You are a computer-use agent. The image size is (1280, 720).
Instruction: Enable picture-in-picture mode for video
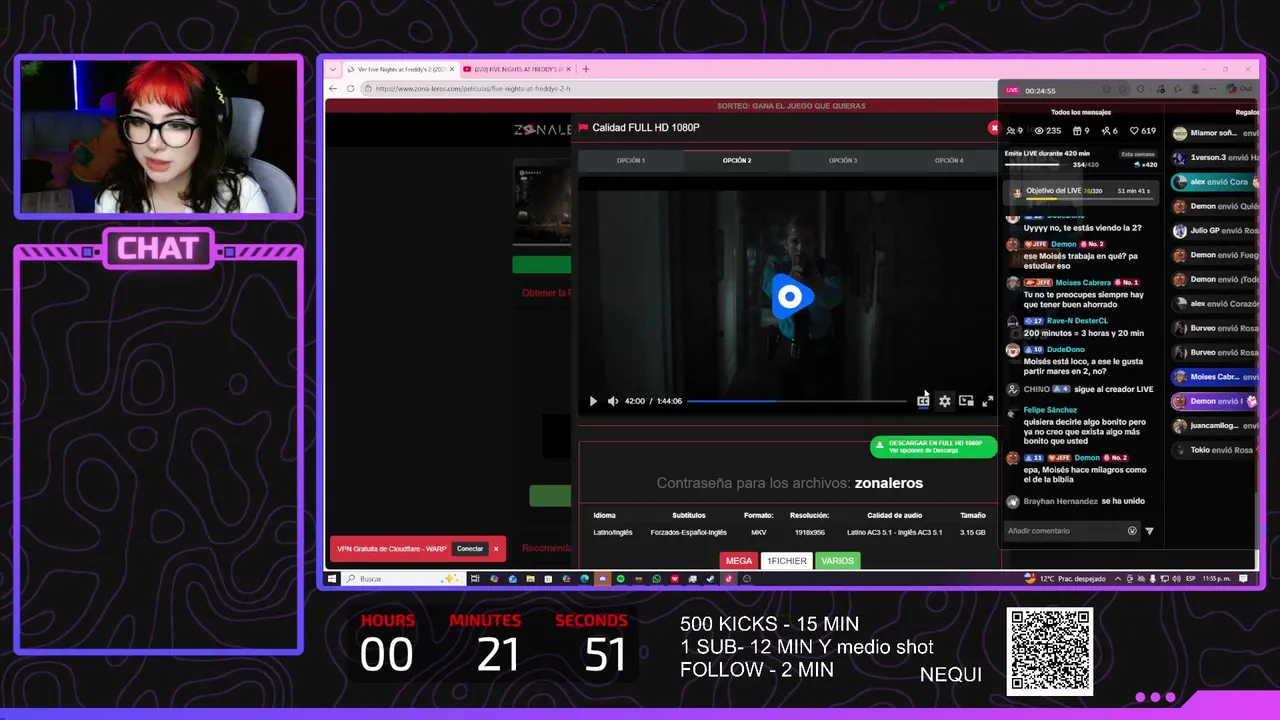click(x=966, y=401)
